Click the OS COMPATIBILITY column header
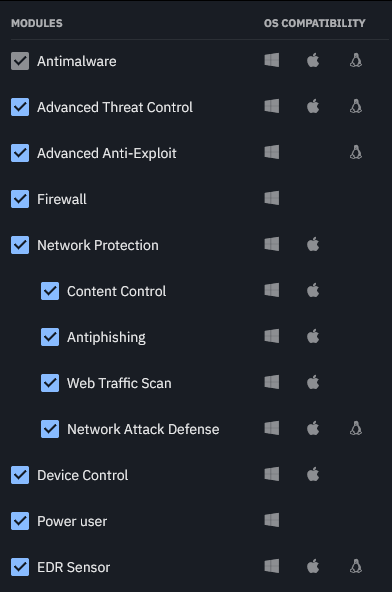This screenshot has width=392, height=592. [315, 23]
